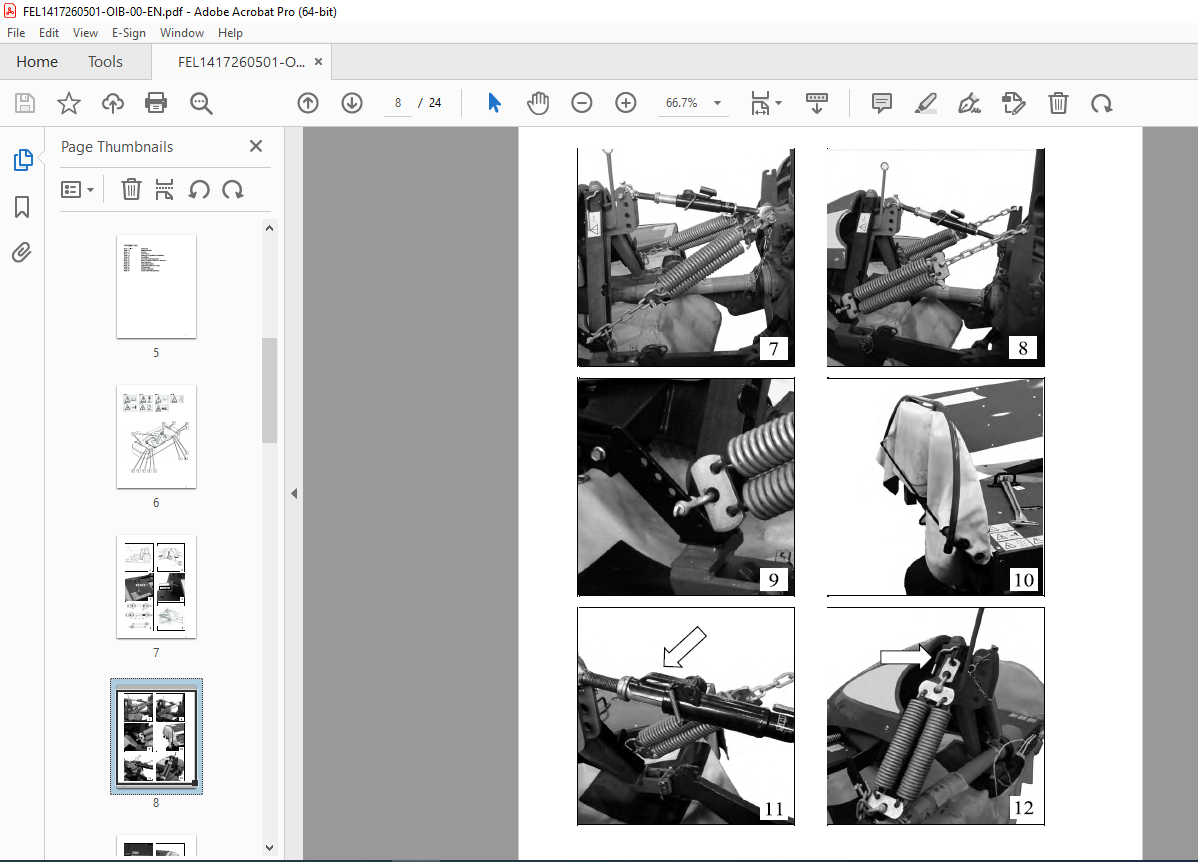Open thumbnails options menu dropdown
Screen dimensions: 1198x862
click(77, 190)
